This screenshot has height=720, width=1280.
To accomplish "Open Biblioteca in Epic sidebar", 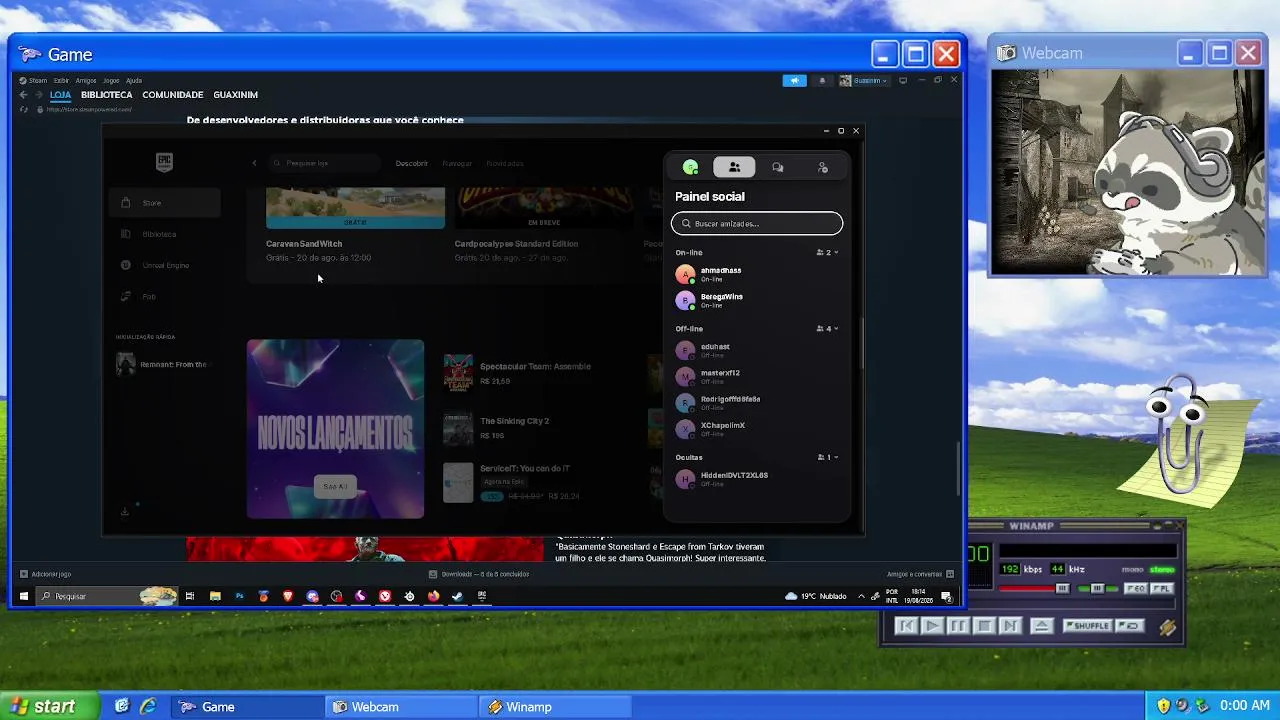I will [x=164, y=234].
